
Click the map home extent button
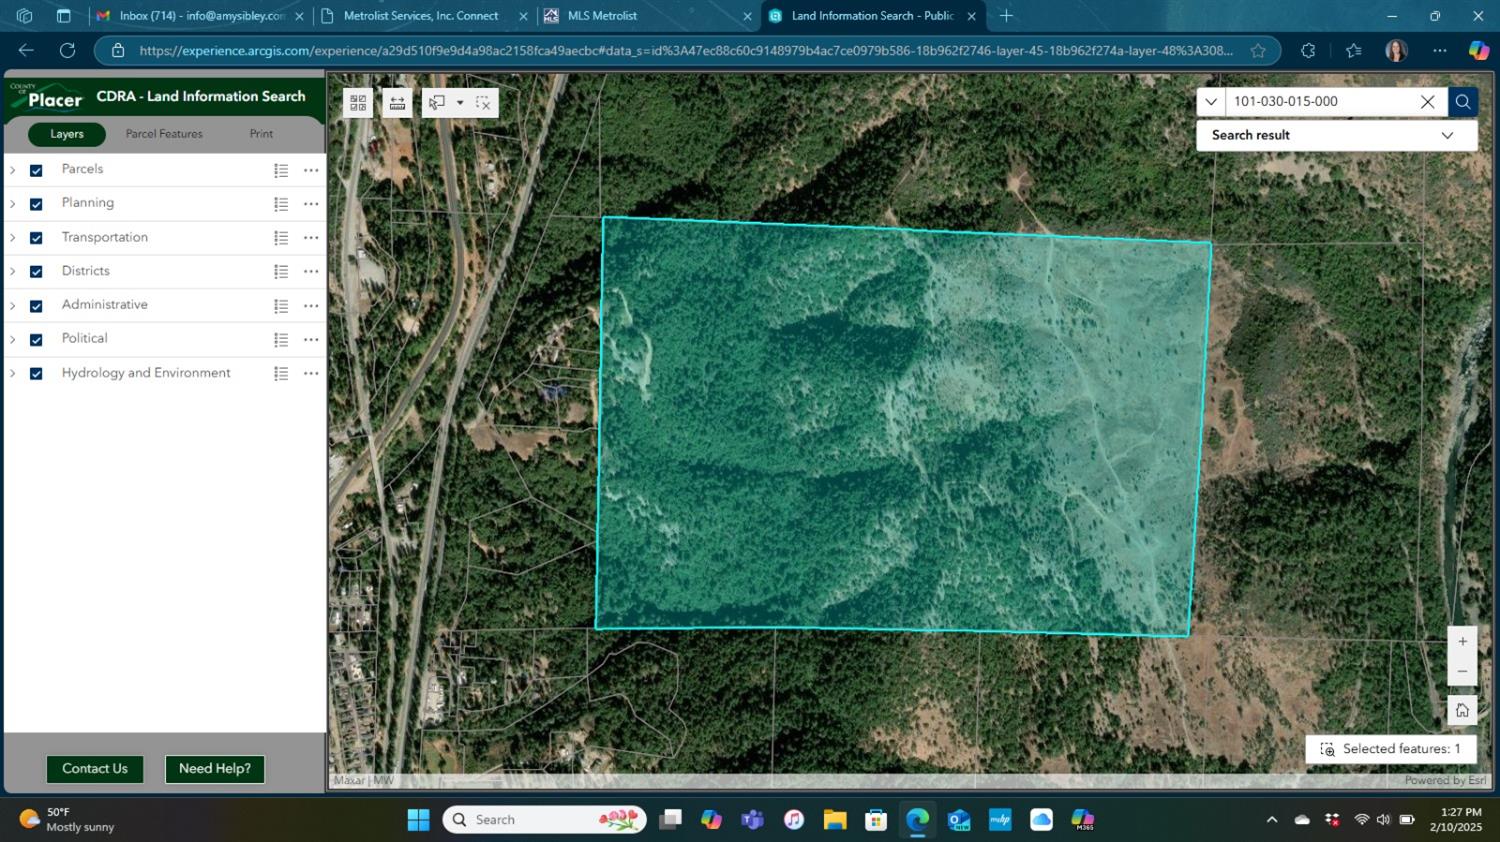1462,710
